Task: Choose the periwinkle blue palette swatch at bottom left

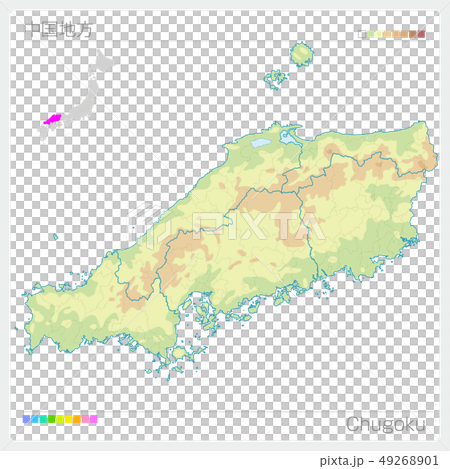Action: pos(26,419)
